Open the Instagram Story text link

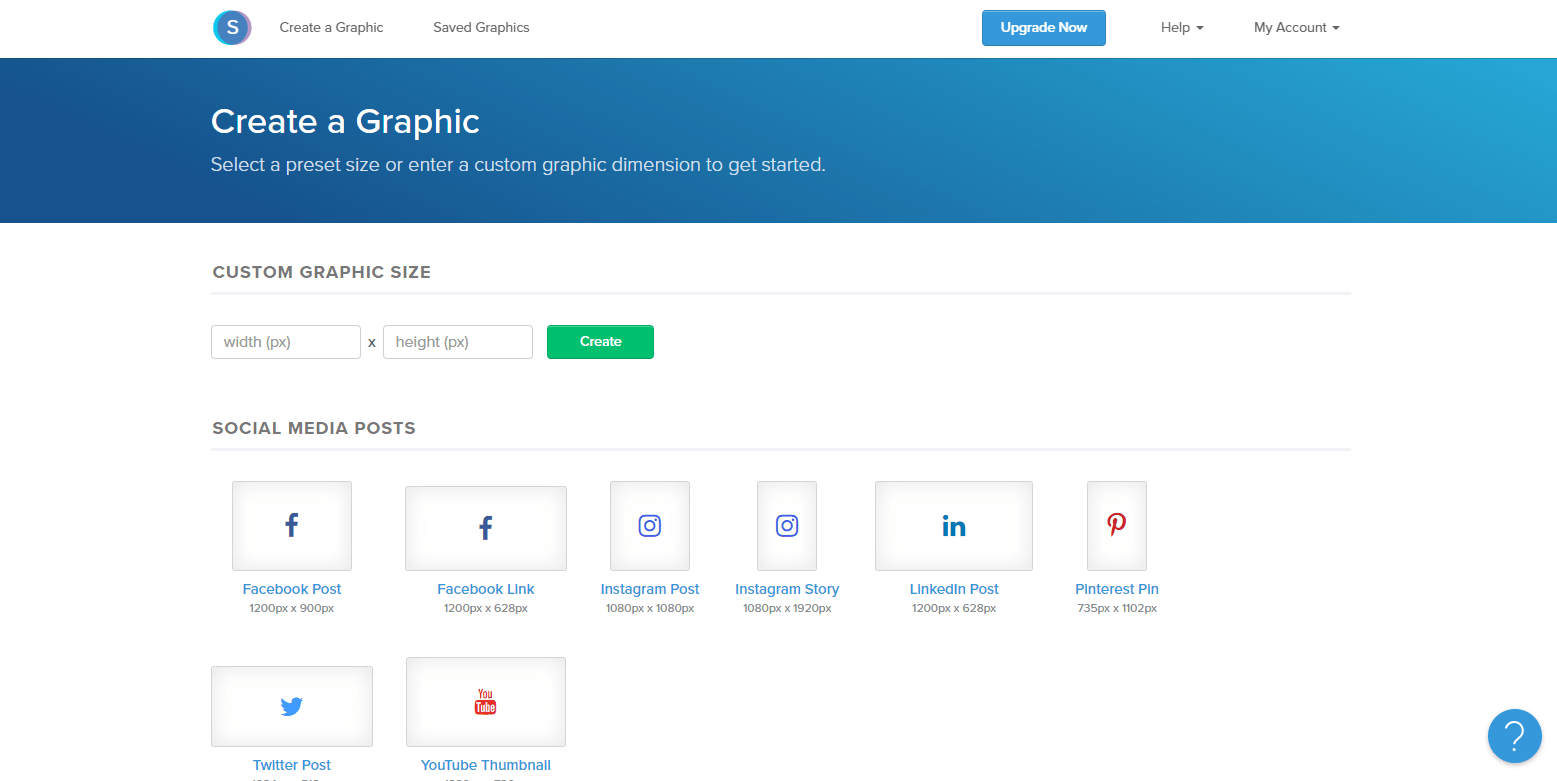(787, 589)
